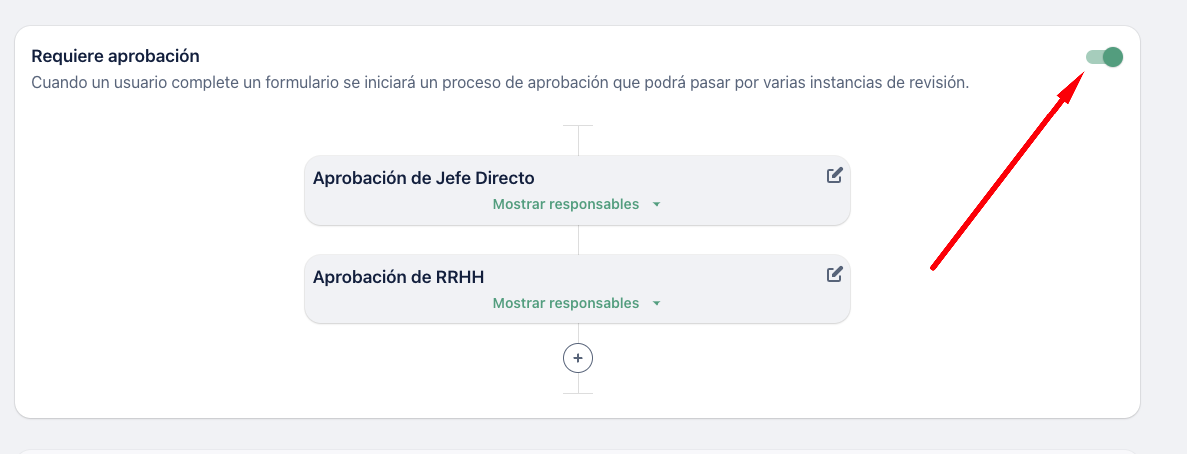
Task: Click the connector line below the plus button
Action: (578, 383)
